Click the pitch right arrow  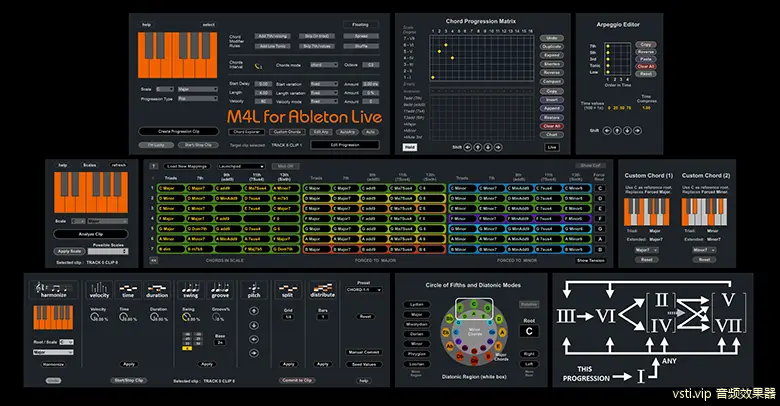pyautogui.click(x=254, y=353)
